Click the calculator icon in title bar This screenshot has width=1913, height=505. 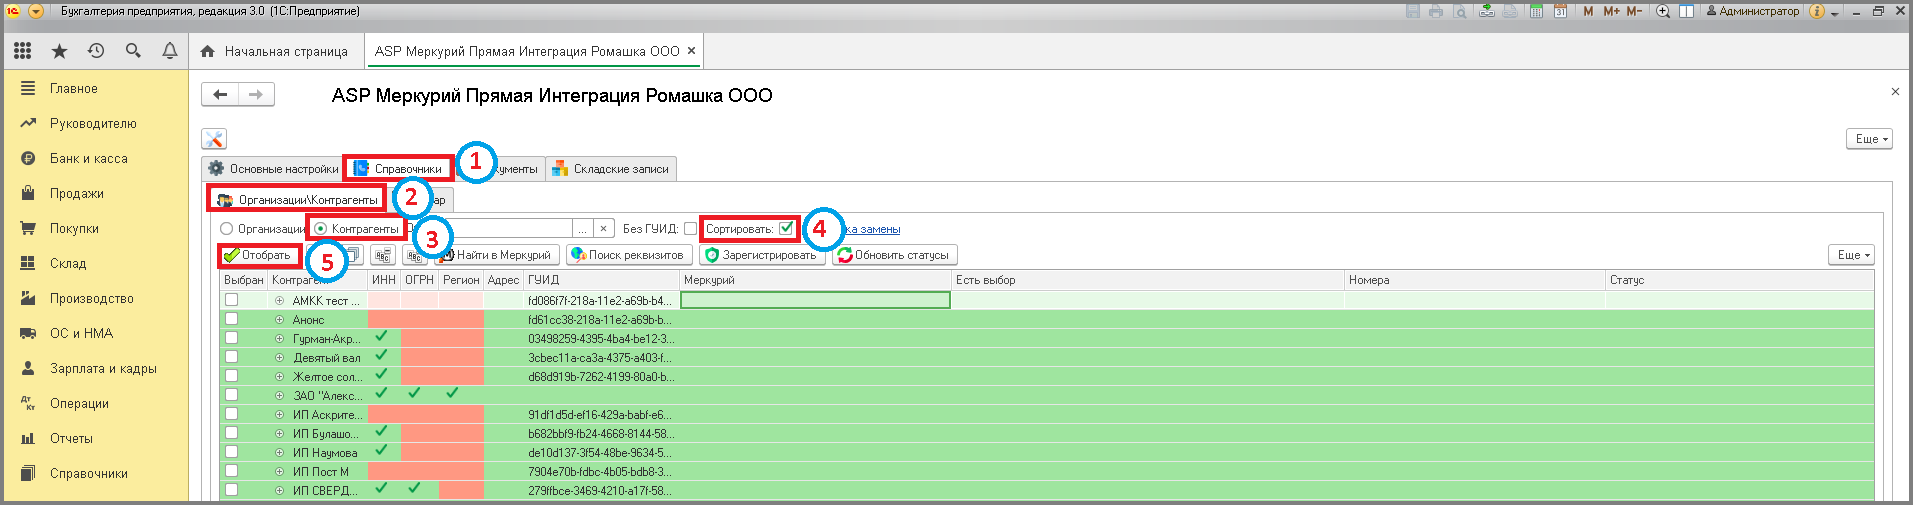pyautogui.click(x=1536, y=11)
